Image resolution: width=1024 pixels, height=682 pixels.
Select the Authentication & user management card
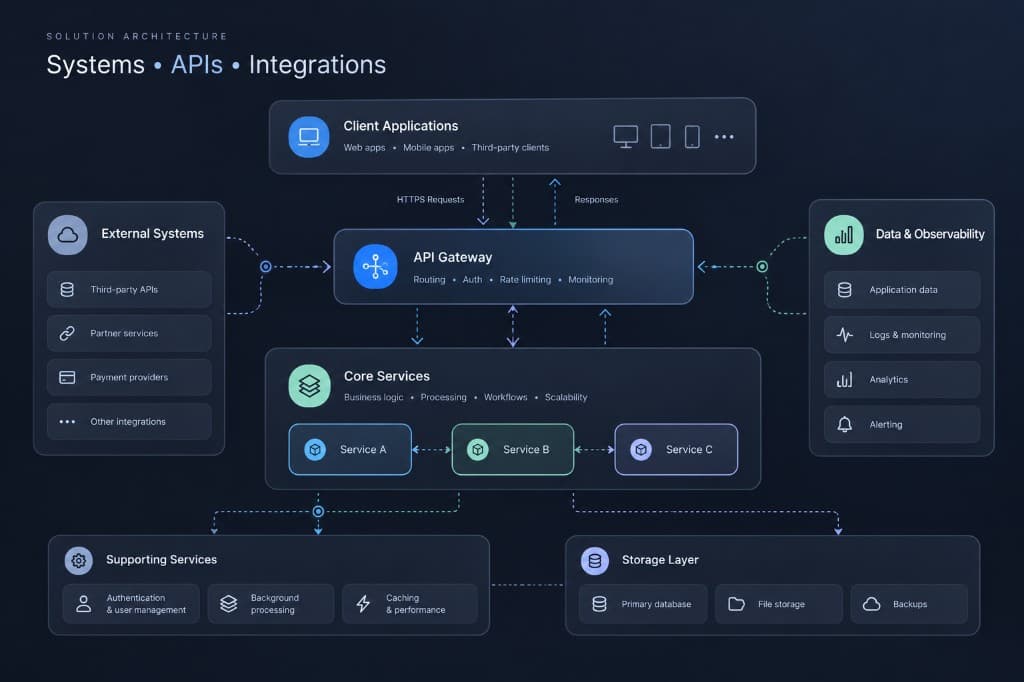tap(131, 604)
